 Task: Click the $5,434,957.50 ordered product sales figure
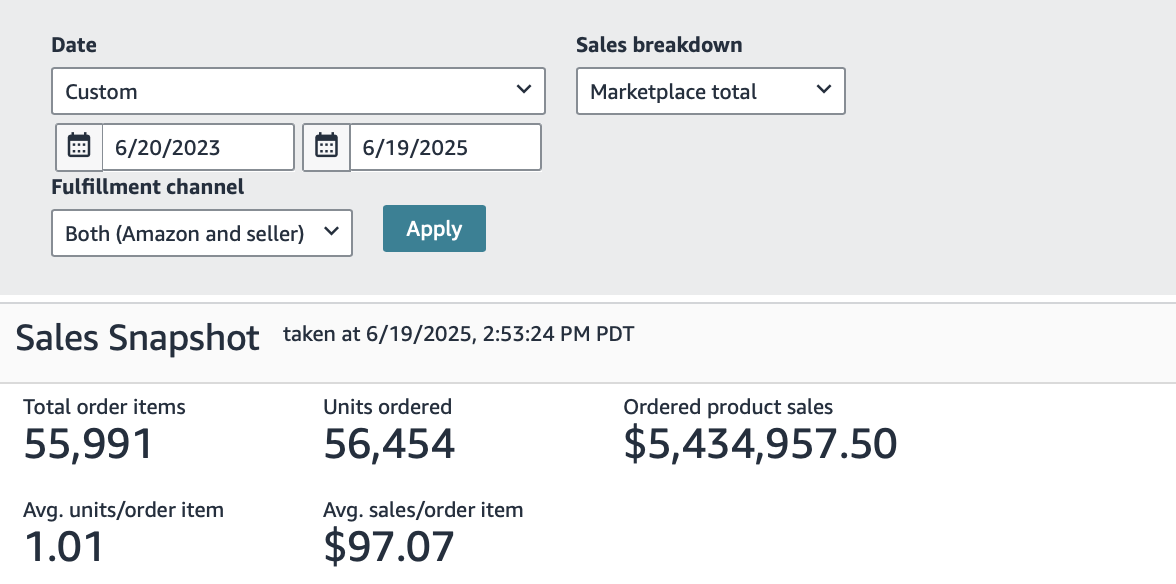760,444
